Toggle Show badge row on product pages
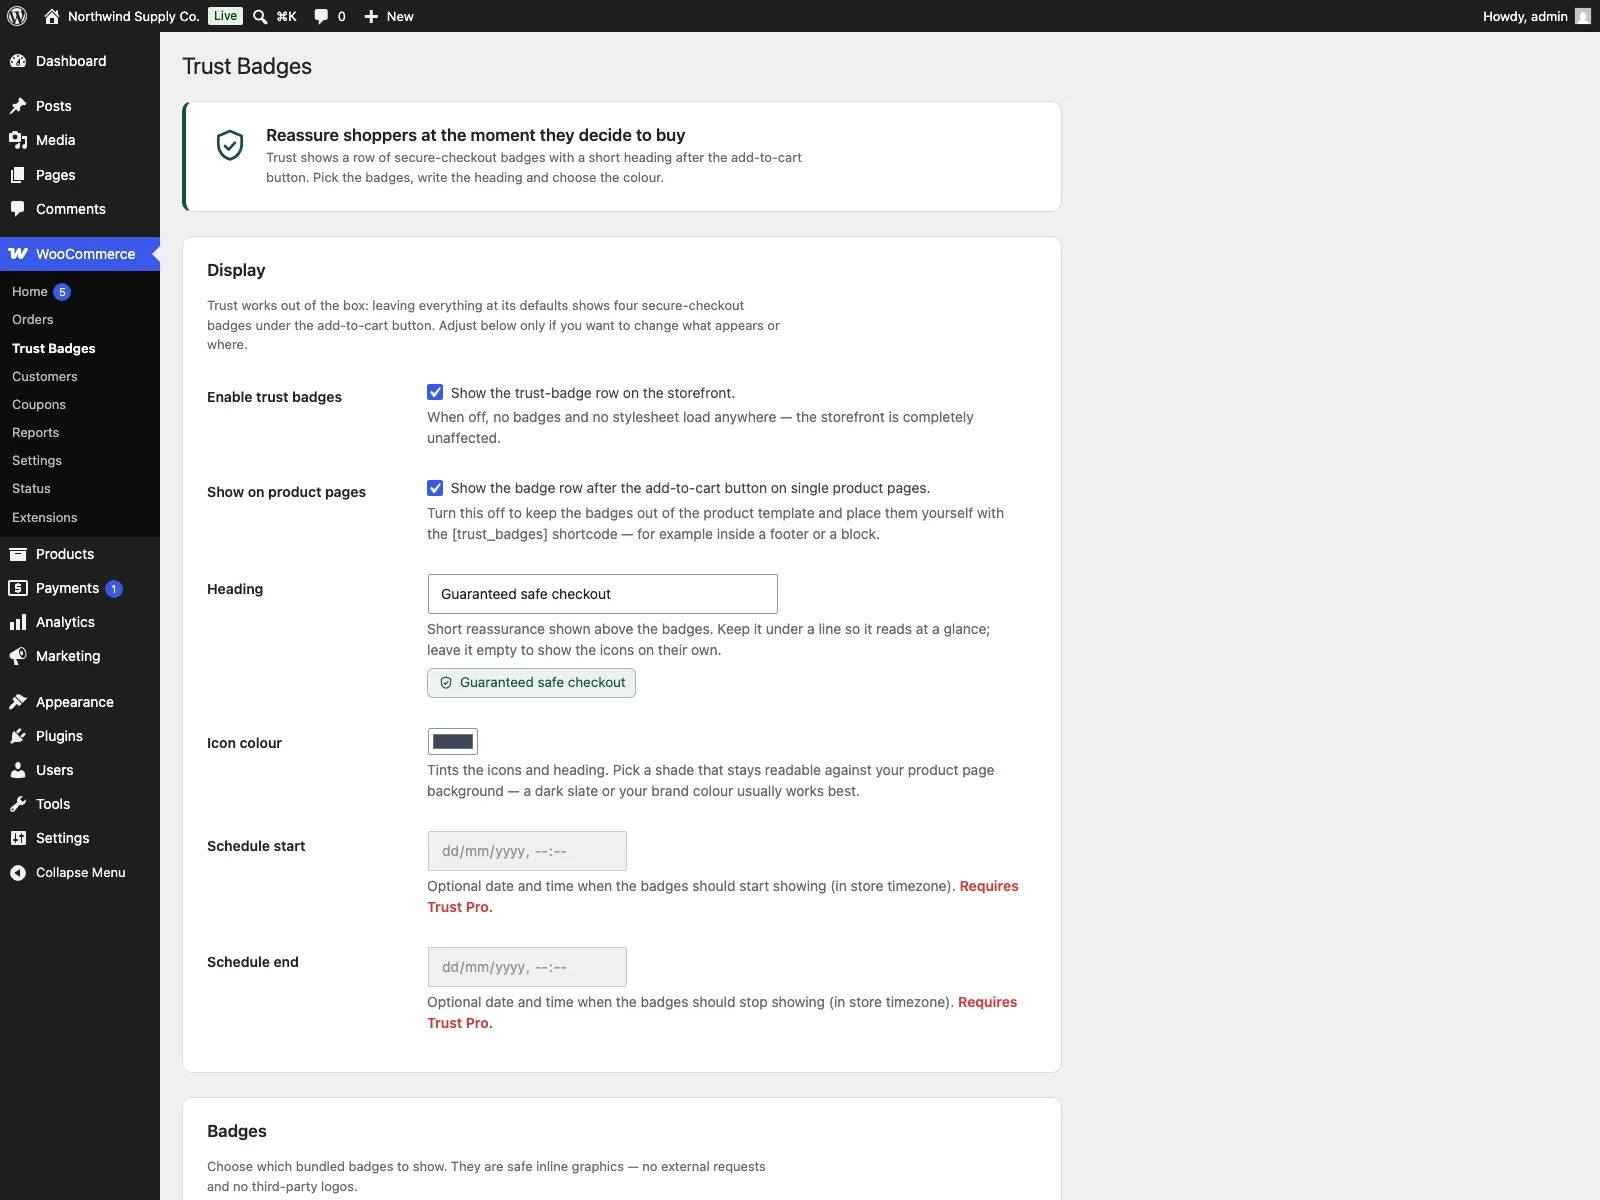This screenshot has width=1600, height=1200. 435,488
